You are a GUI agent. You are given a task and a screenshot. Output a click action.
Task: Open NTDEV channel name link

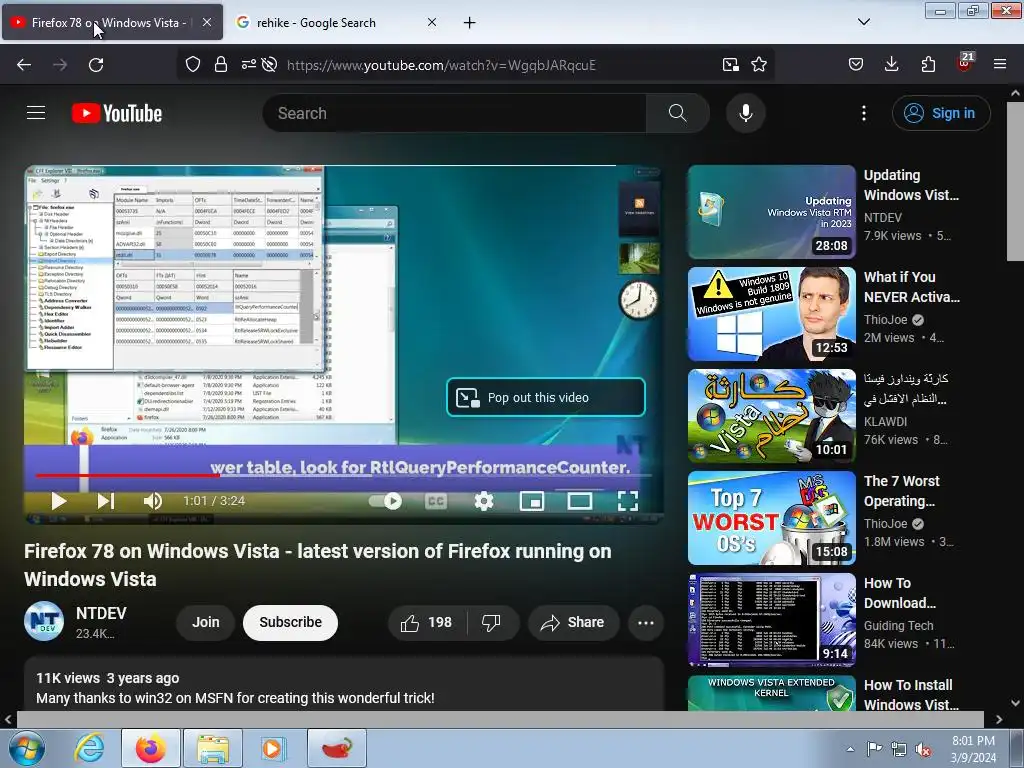click(x=101, y=613)
